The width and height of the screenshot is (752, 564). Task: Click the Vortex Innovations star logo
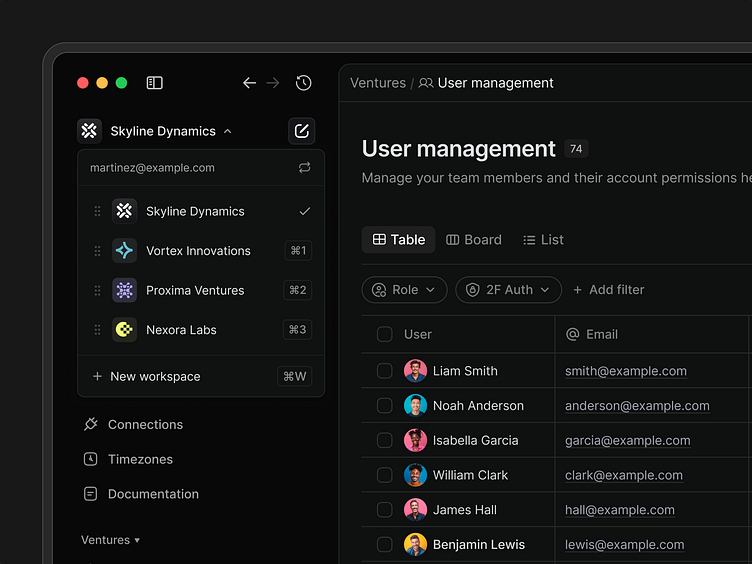point(124,250)
